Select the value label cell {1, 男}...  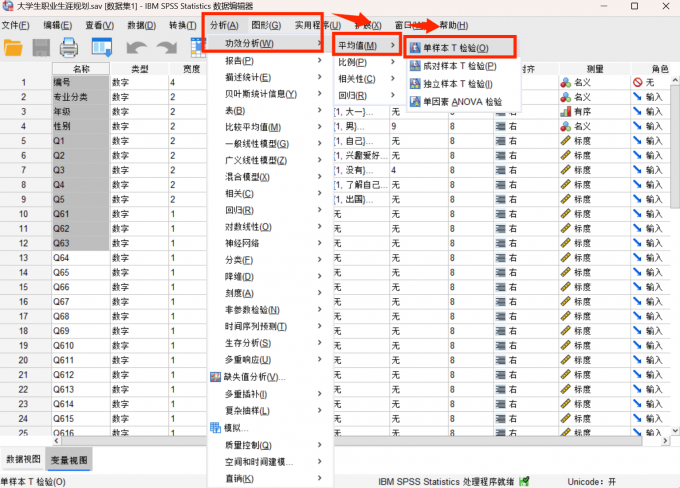pyautogui.click(x=361, y=126)
